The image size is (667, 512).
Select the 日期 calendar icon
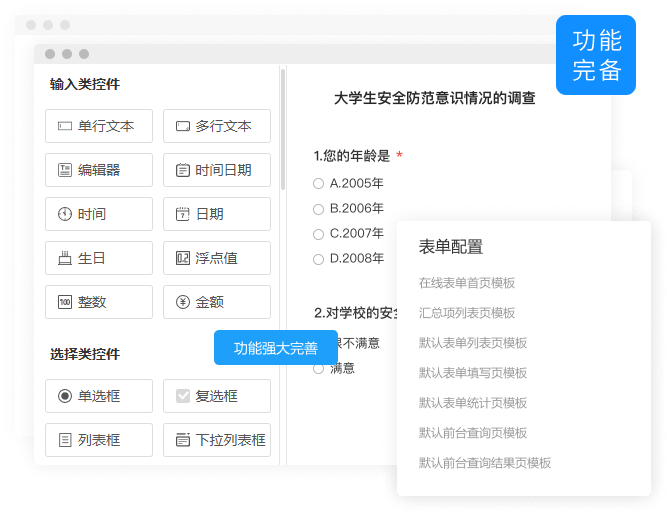pyautogui.click(x=183, y=214)
